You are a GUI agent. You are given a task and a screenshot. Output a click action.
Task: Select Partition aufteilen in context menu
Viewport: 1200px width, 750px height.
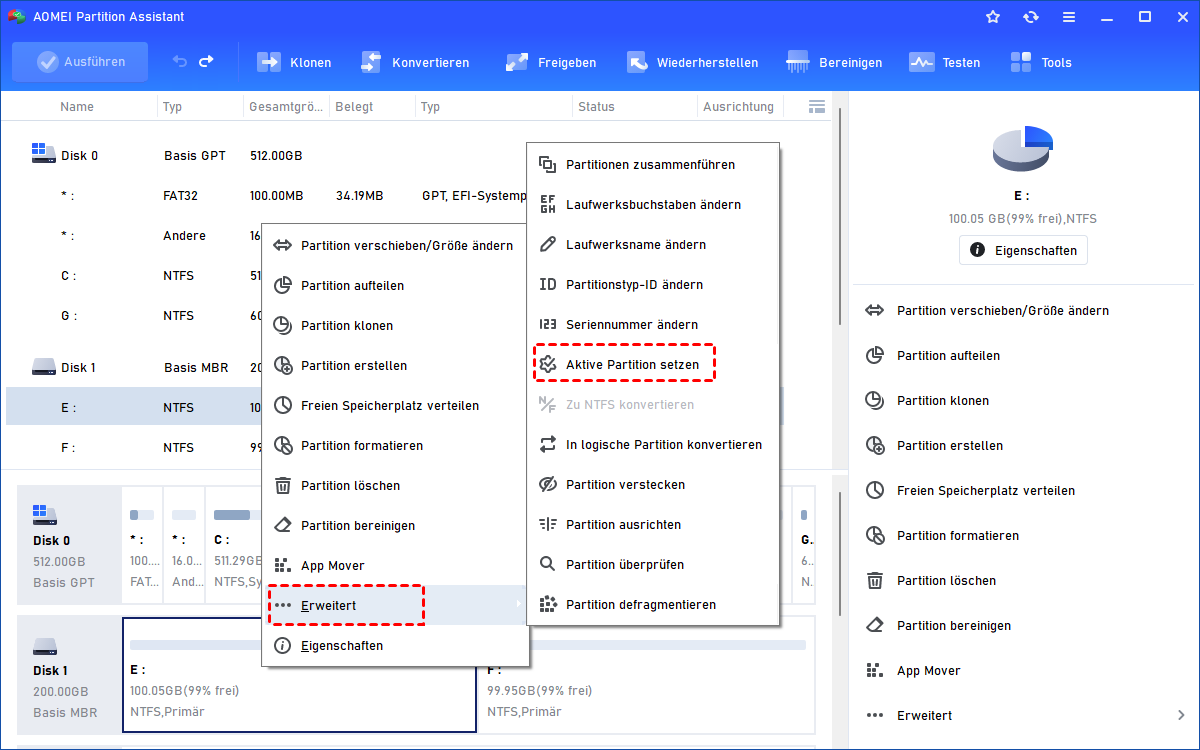pos(395,286)
